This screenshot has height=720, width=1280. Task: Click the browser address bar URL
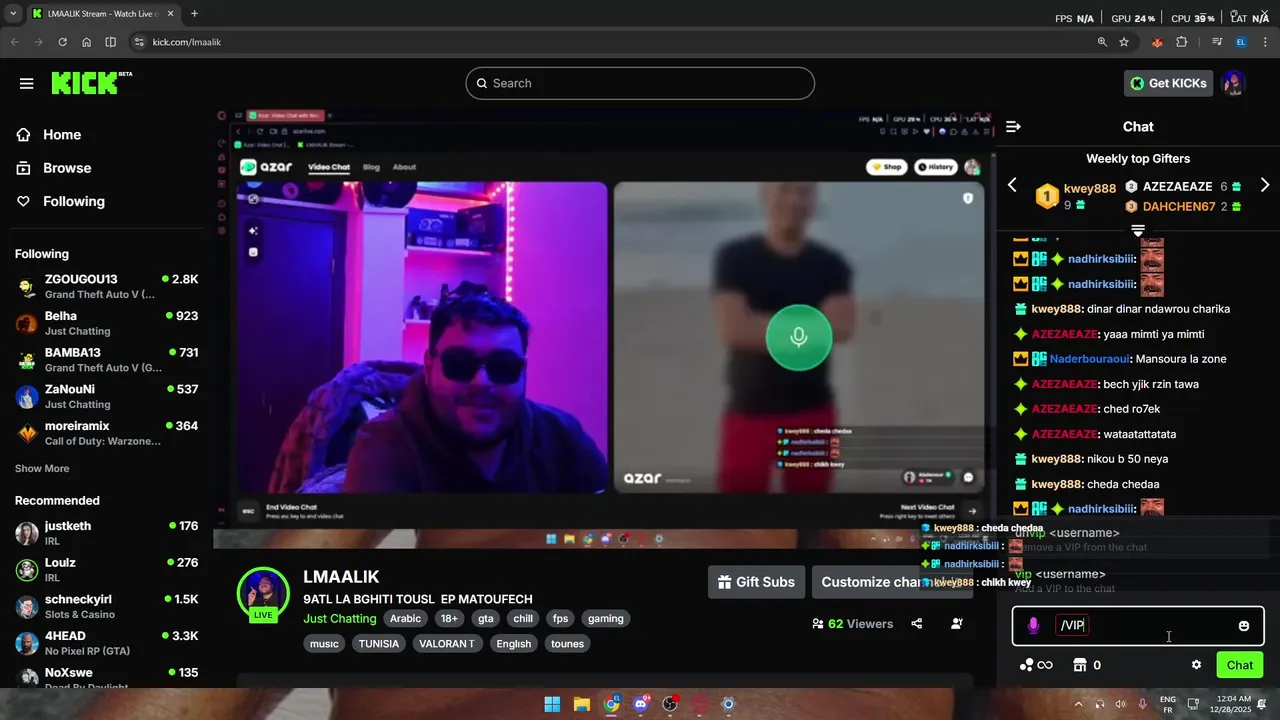click(187, 42)
